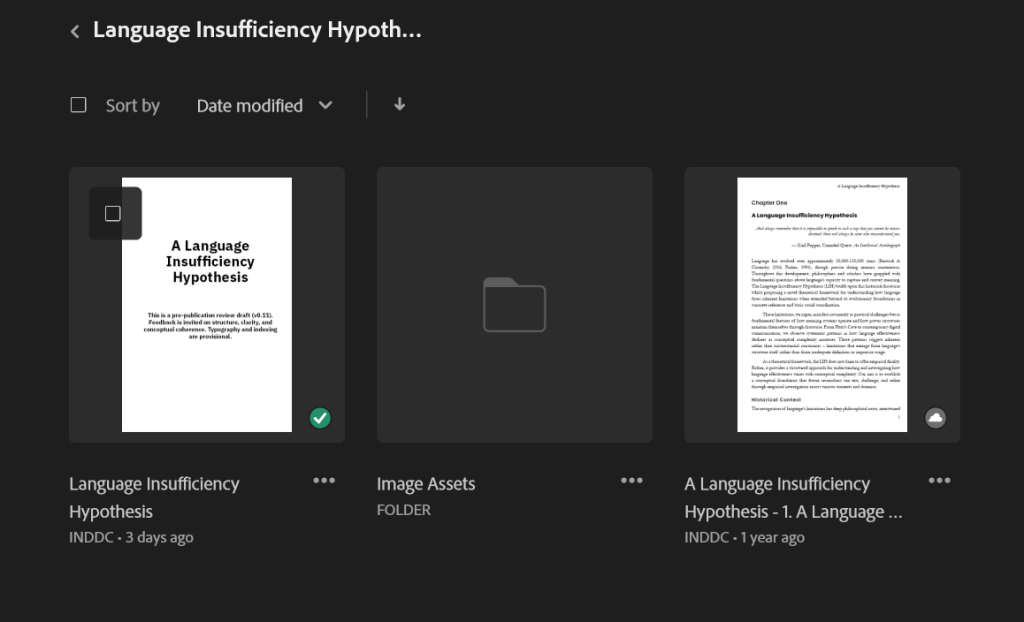Show more options for the 1-year-old document
The image size is (1024, 622).
939,481
